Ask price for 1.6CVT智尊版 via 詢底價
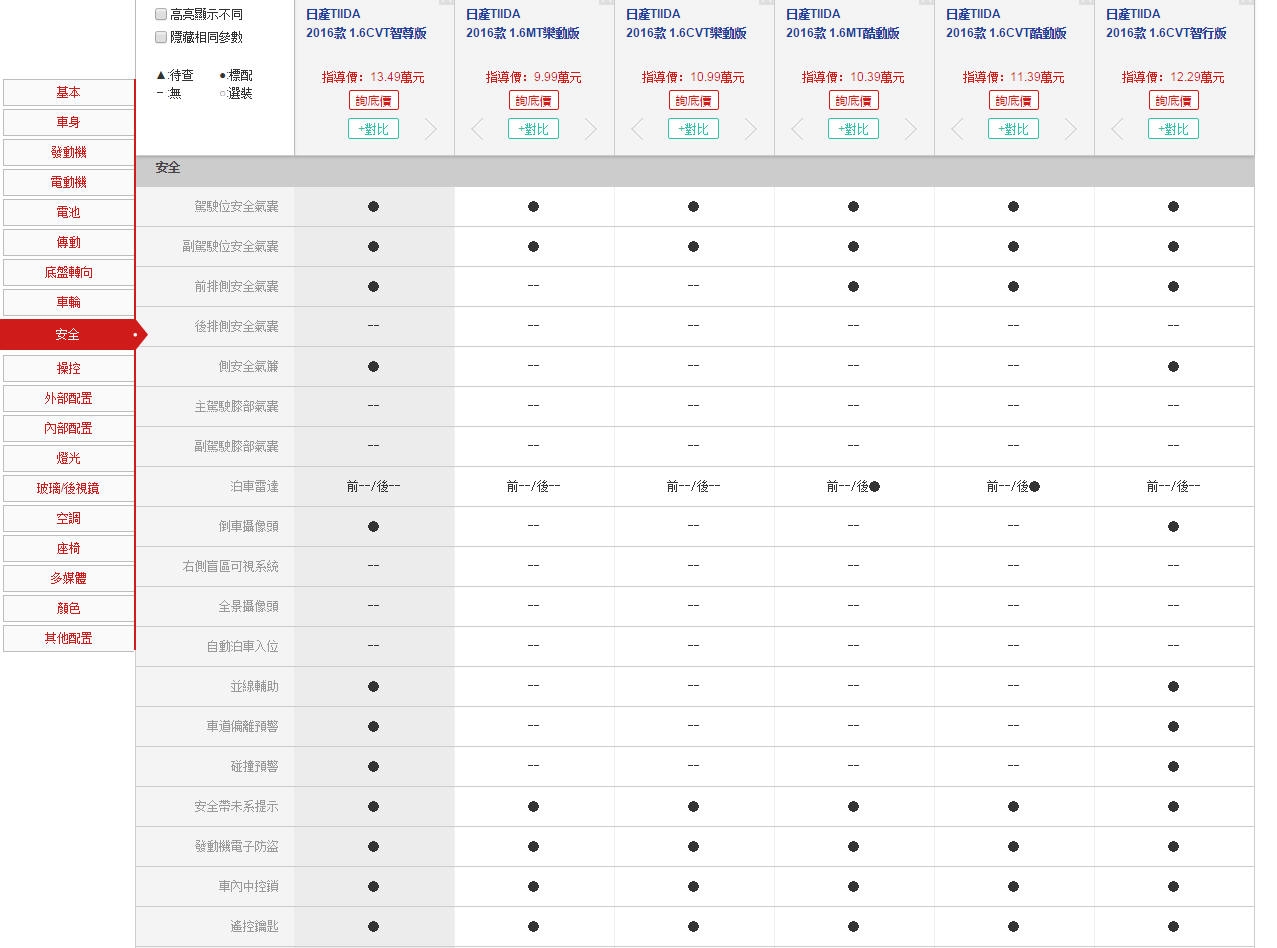 (373, 100)
